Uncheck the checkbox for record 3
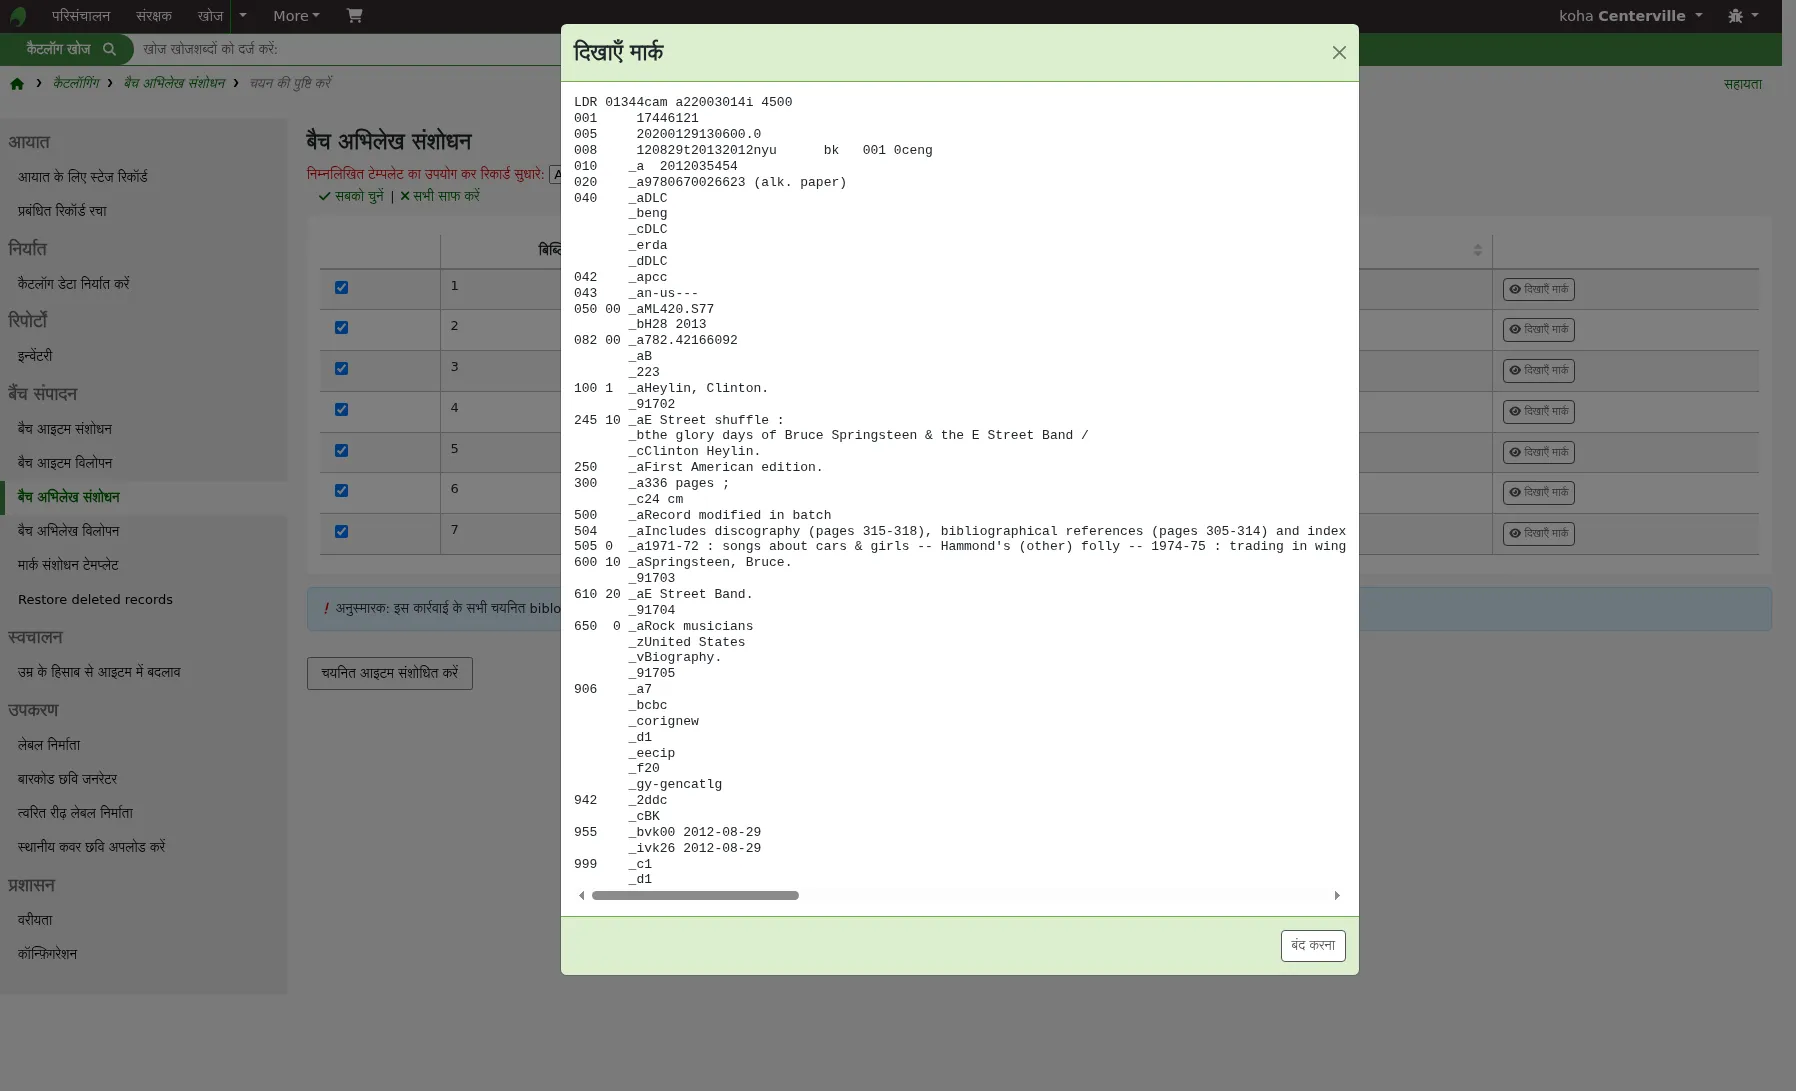This screenshot has width=1796, height=1091. coord(341,369)
